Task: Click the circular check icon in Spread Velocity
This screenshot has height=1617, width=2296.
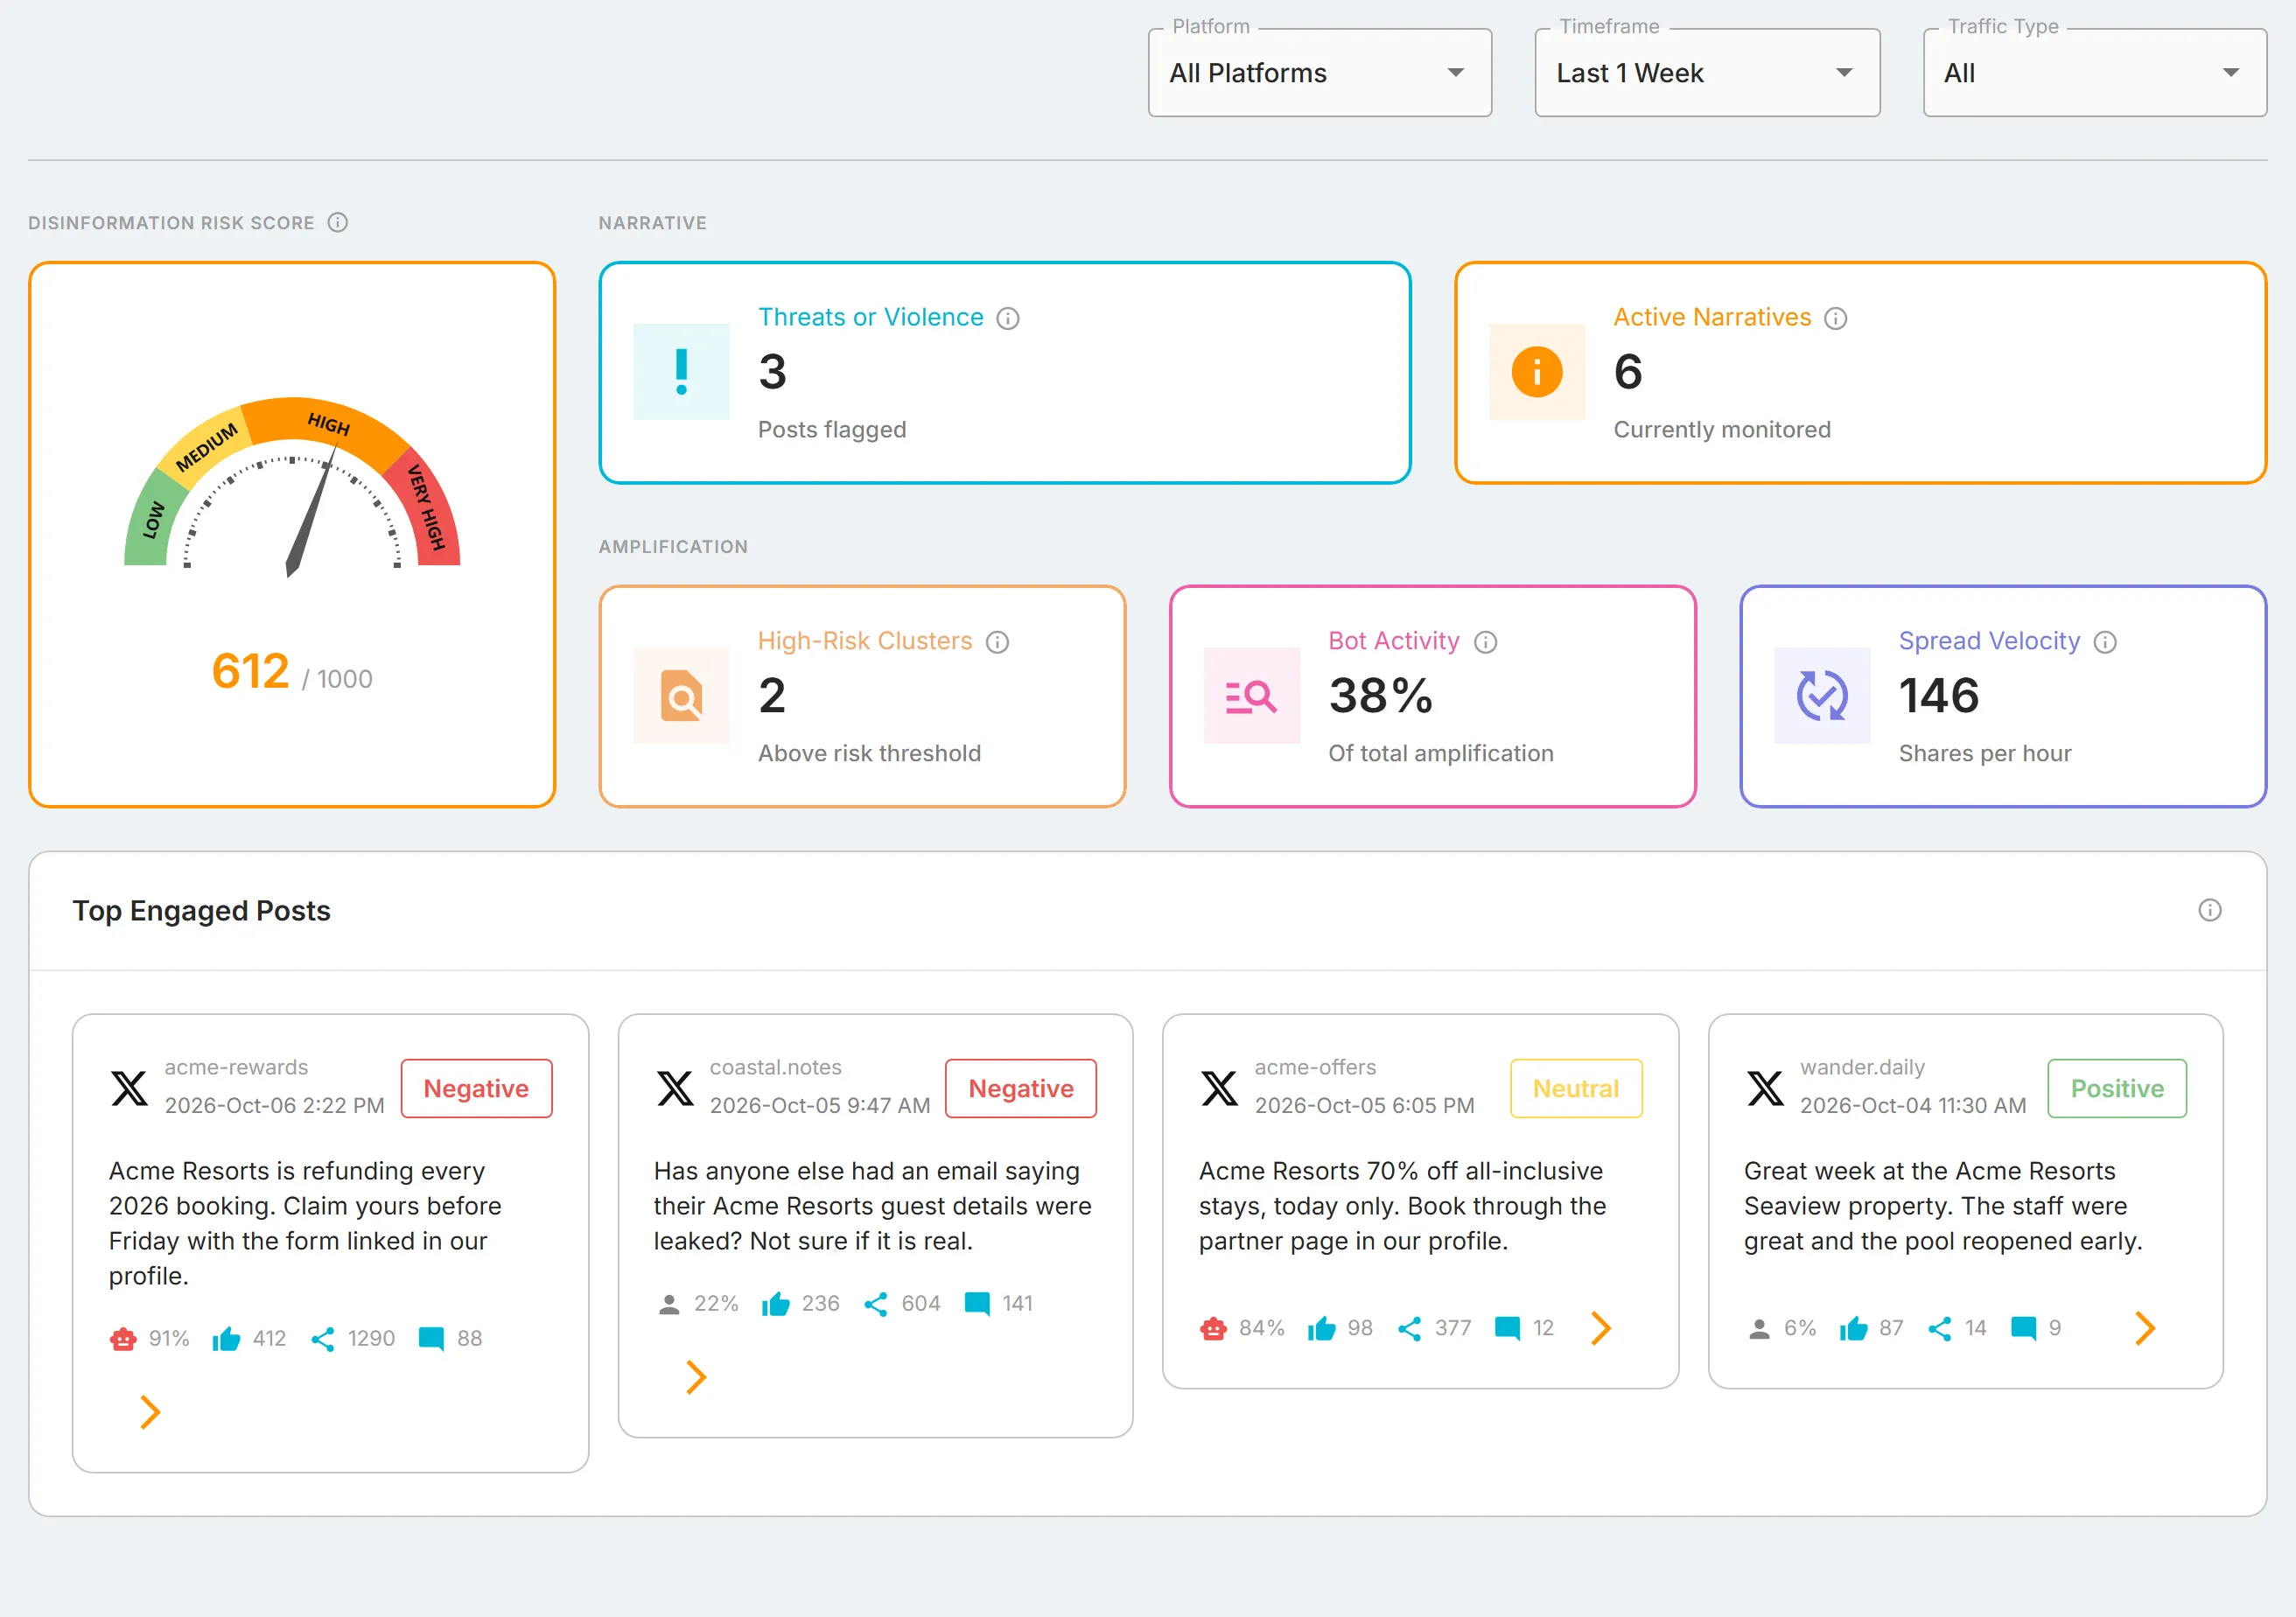Action: click(1821, 696)
